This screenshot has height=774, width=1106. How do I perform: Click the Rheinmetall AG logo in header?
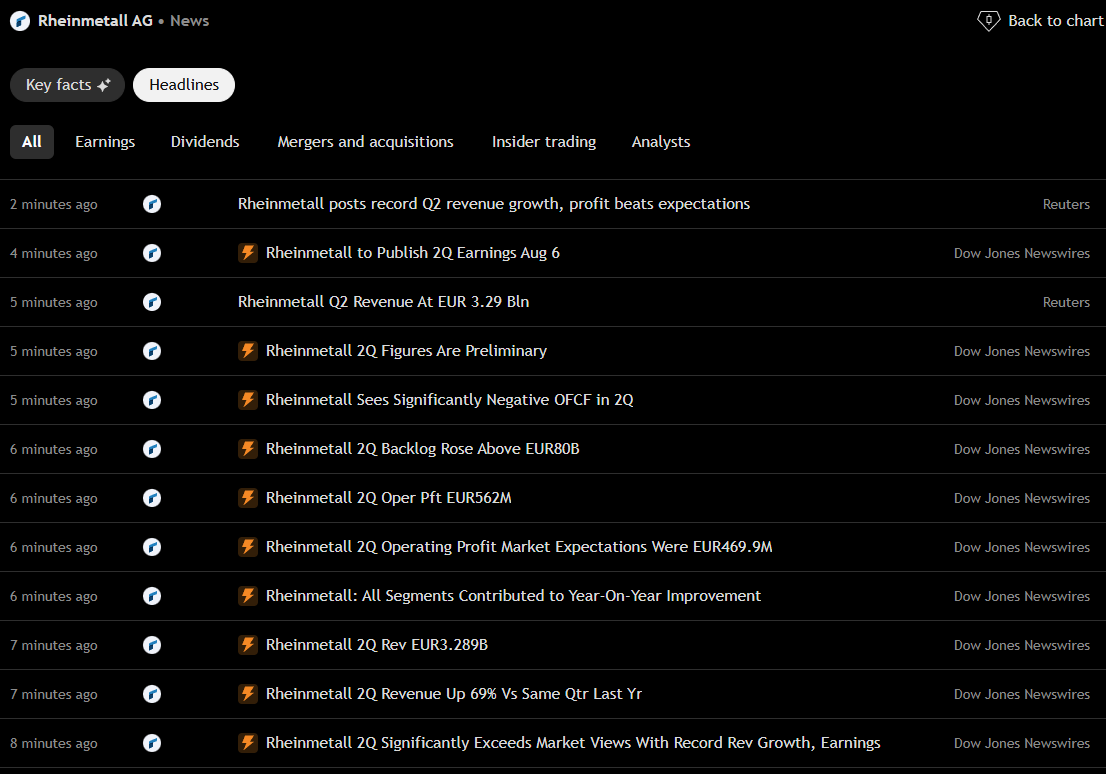20,21
